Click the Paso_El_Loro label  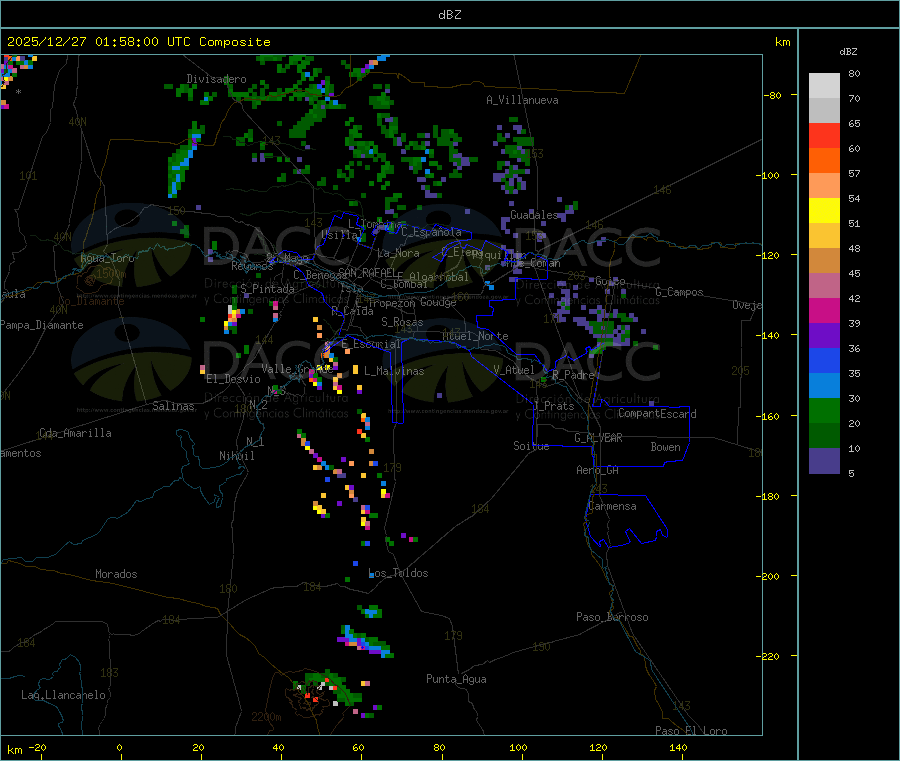(691, 730)
